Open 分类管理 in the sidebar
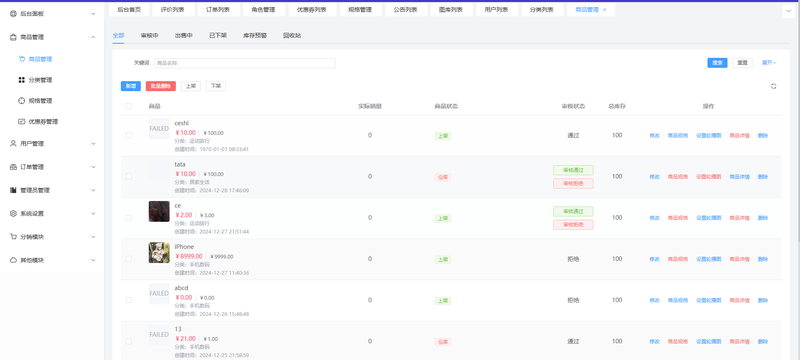This screenshot has width=800, height=360. (40, 80)
